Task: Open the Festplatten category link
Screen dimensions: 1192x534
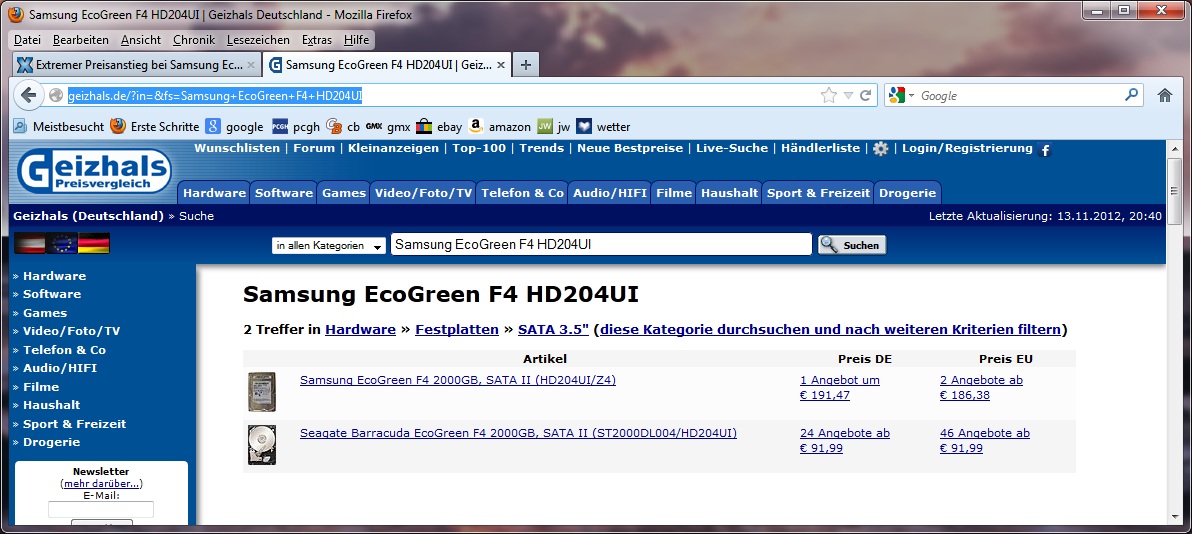Action: [457, 329]
